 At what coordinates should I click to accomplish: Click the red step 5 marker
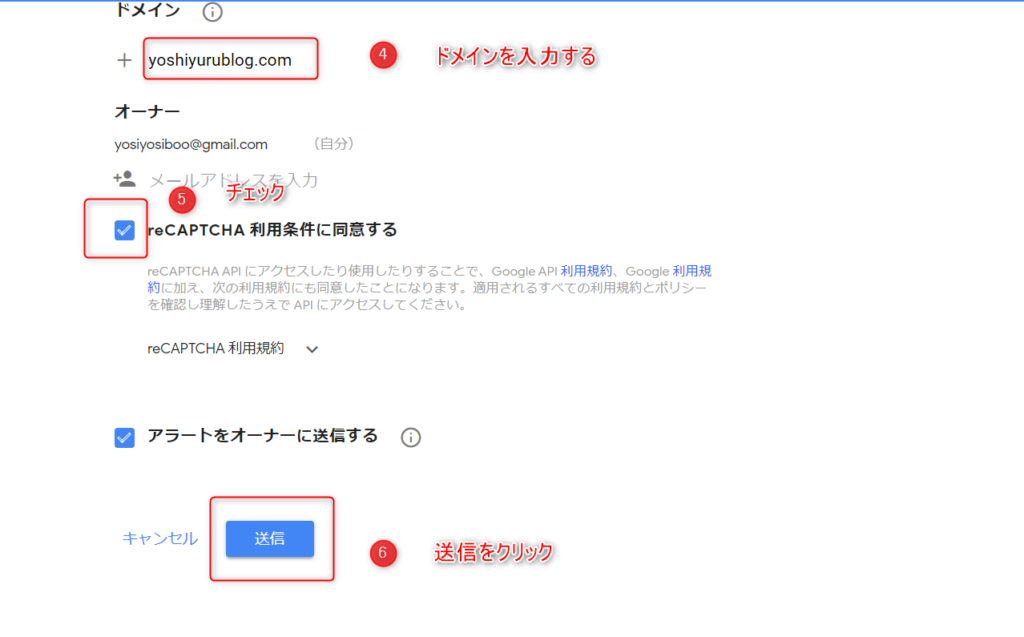click(x=182, y=200)
